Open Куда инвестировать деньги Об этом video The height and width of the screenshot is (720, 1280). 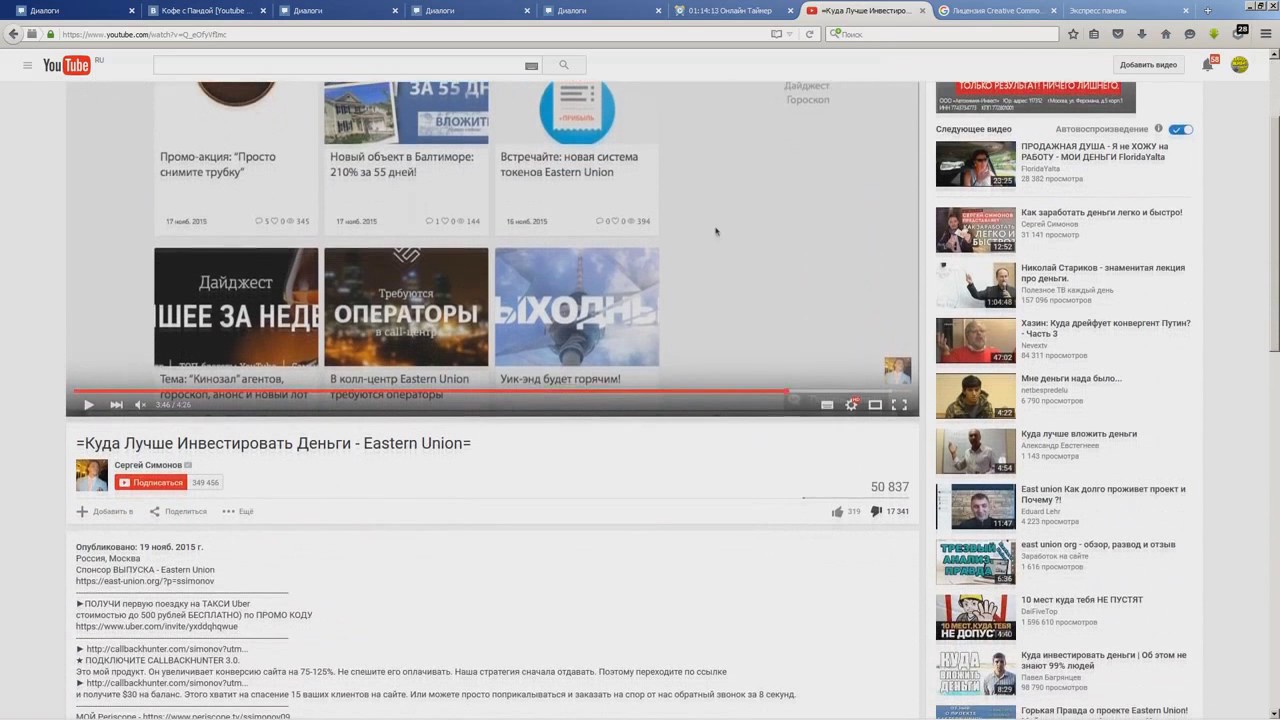[x=1103, y=660]
